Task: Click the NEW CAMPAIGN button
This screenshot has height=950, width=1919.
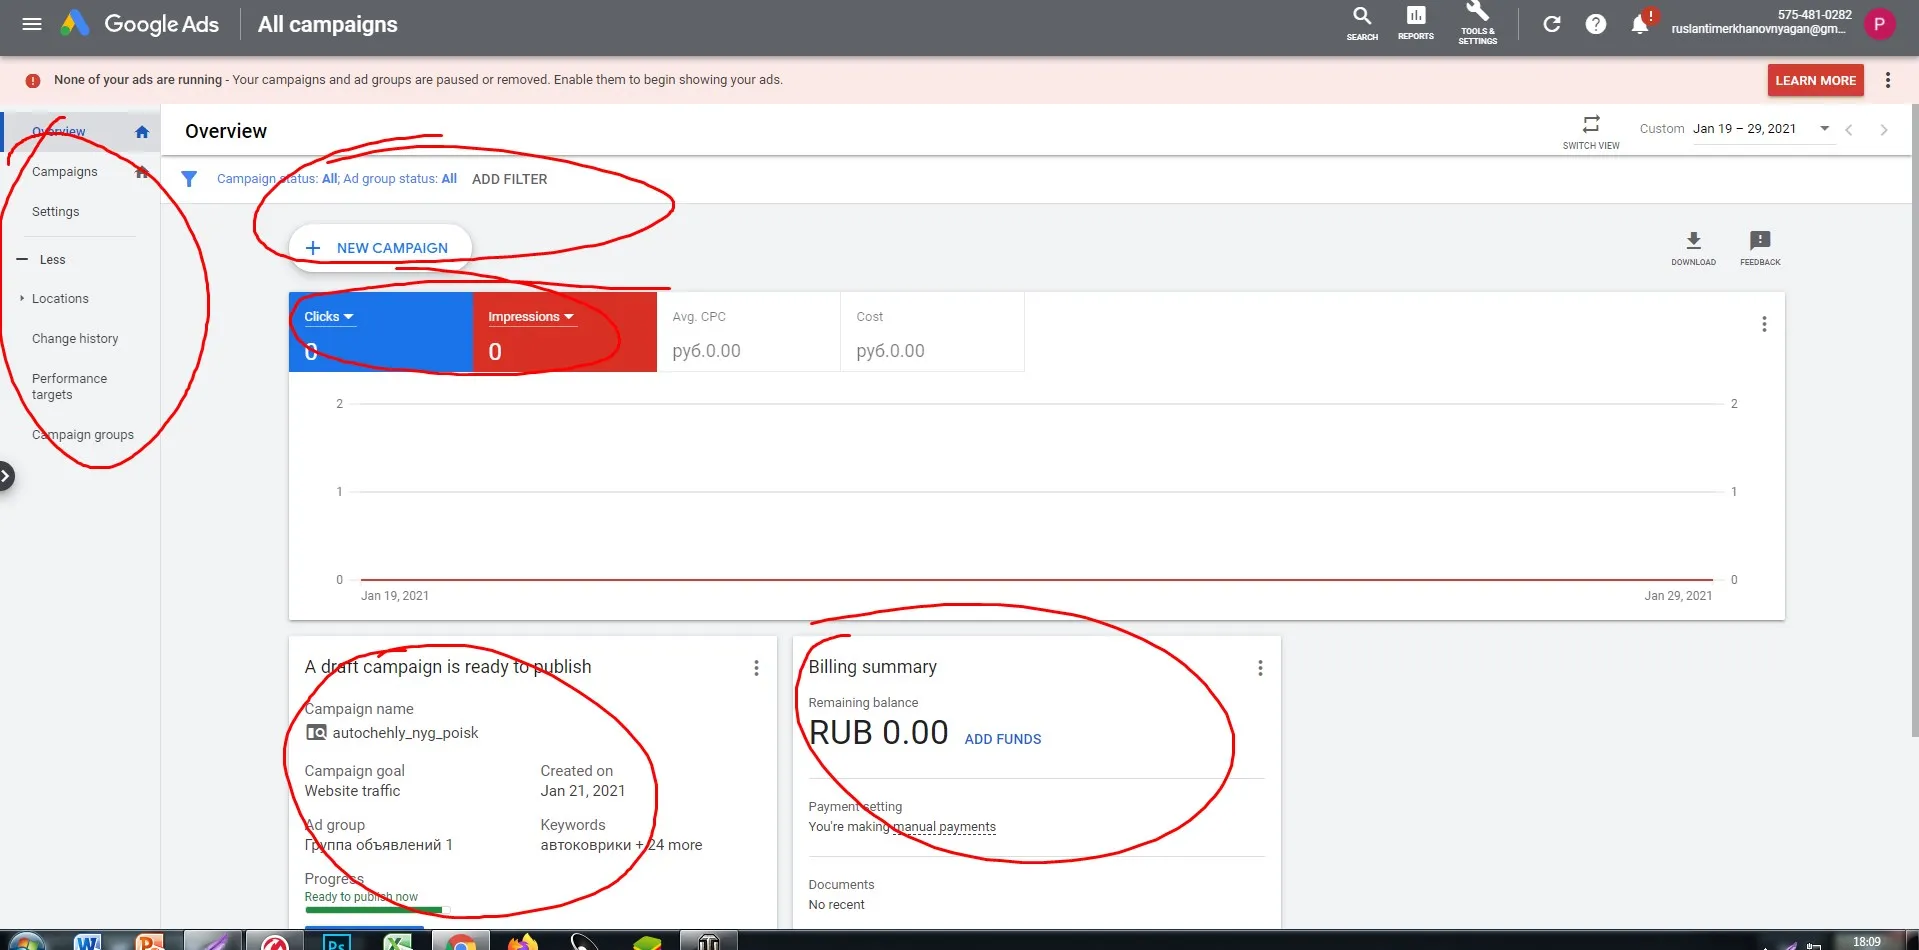Action: point(380,248)
